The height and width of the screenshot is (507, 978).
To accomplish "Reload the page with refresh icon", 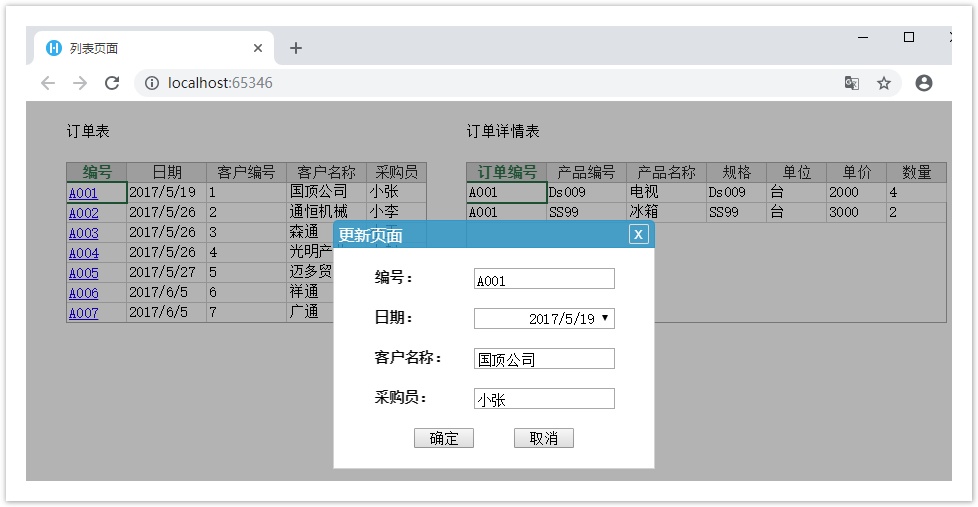I will tap(112, 83).
